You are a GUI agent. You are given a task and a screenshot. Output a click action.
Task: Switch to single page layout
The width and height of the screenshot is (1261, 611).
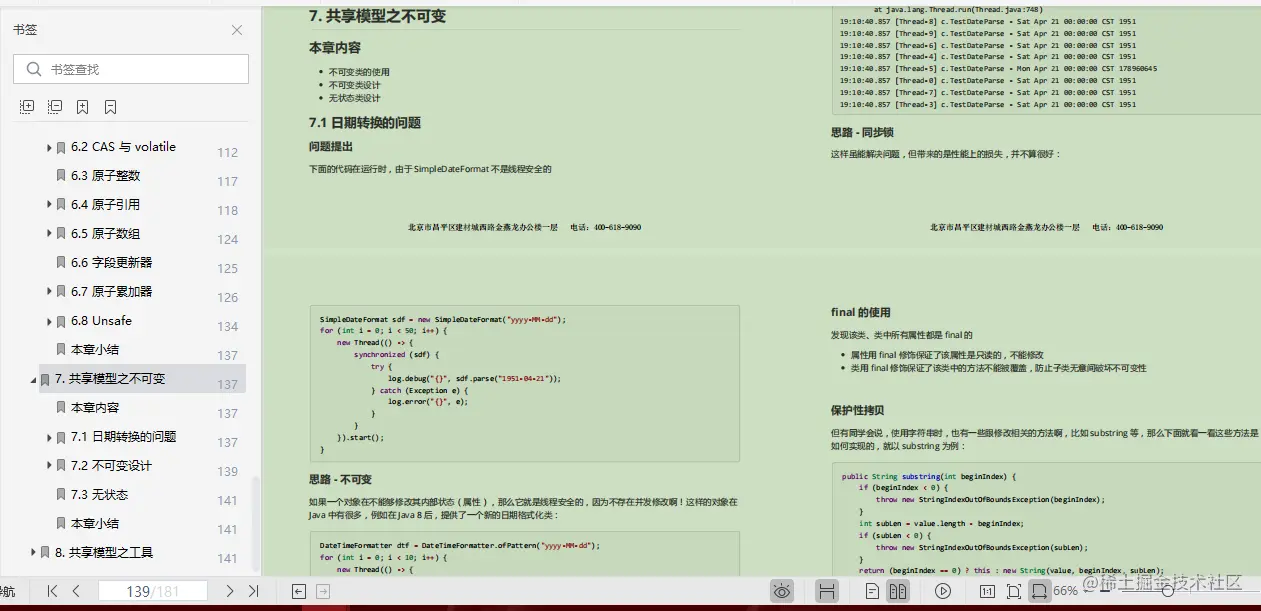(x=873, y=590)
